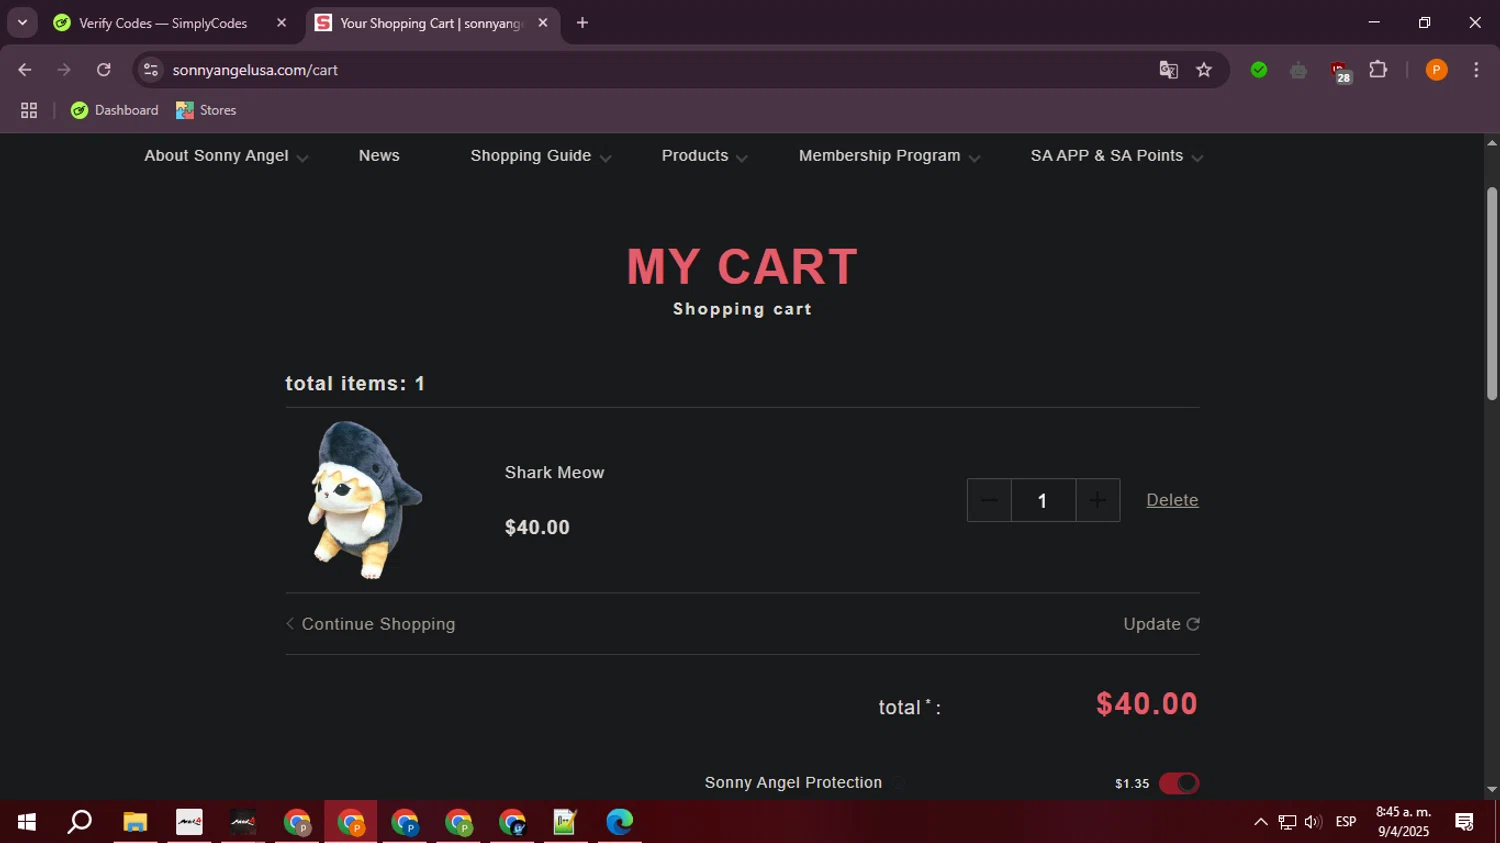Click the address bar URL
Screen dimensions: 1500x843
coord(255,70)
